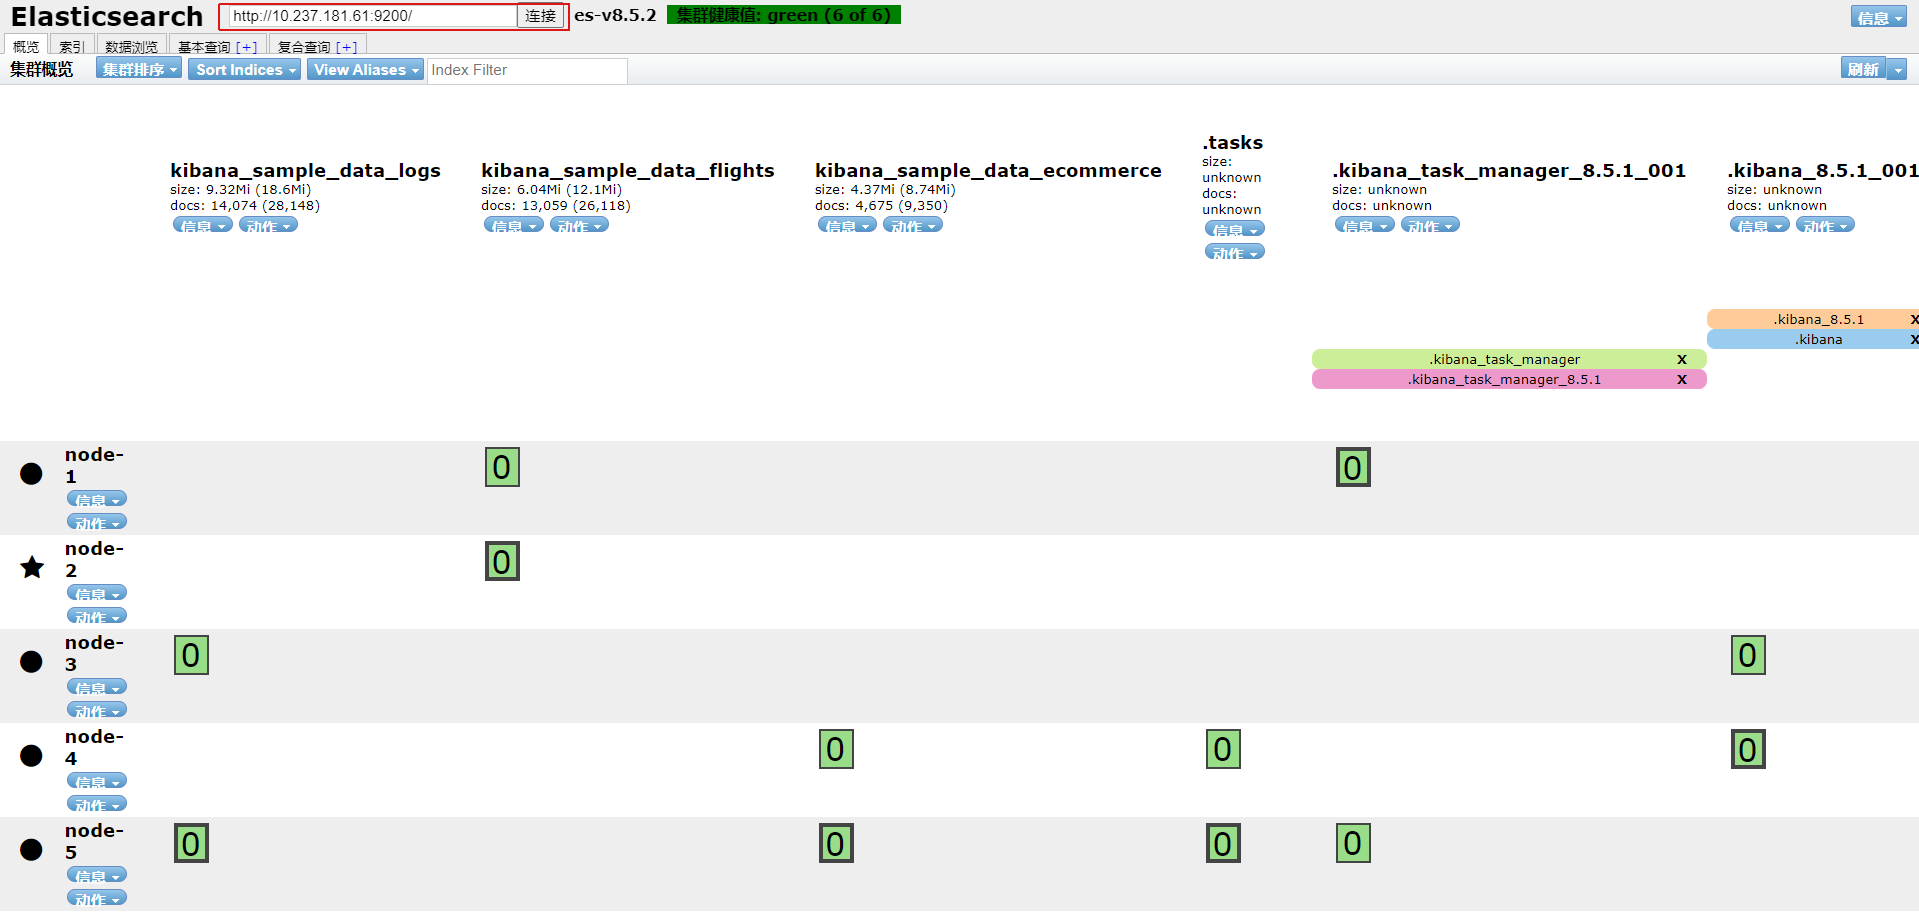The height and width of the screenshot is (915, 1919).
Task: Open node-5 信息 info dropdown
Action: [97, 875]
